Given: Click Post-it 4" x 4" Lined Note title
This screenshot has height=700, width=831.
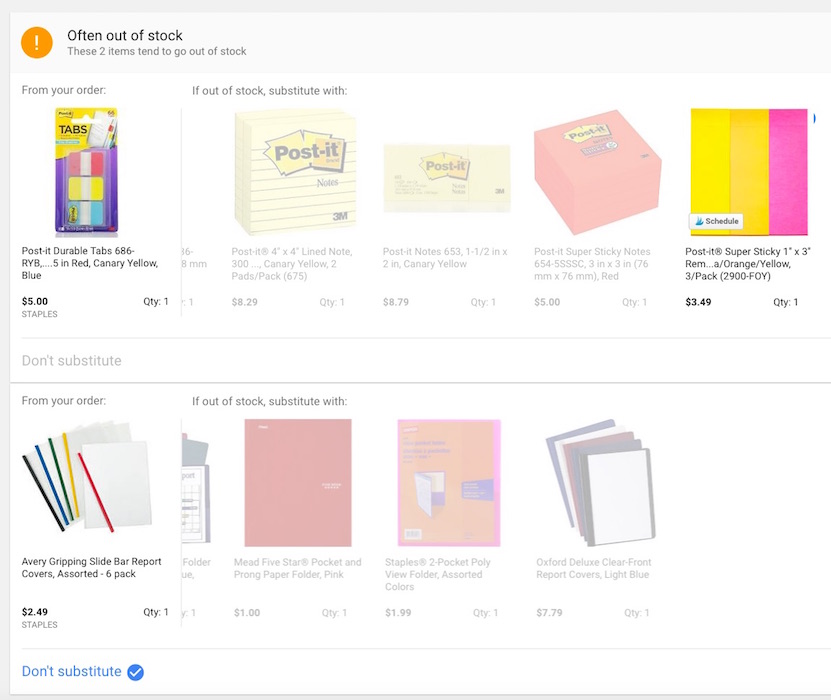Looking at the screenshot, I should pyautogui.click(x=292, y=264).
